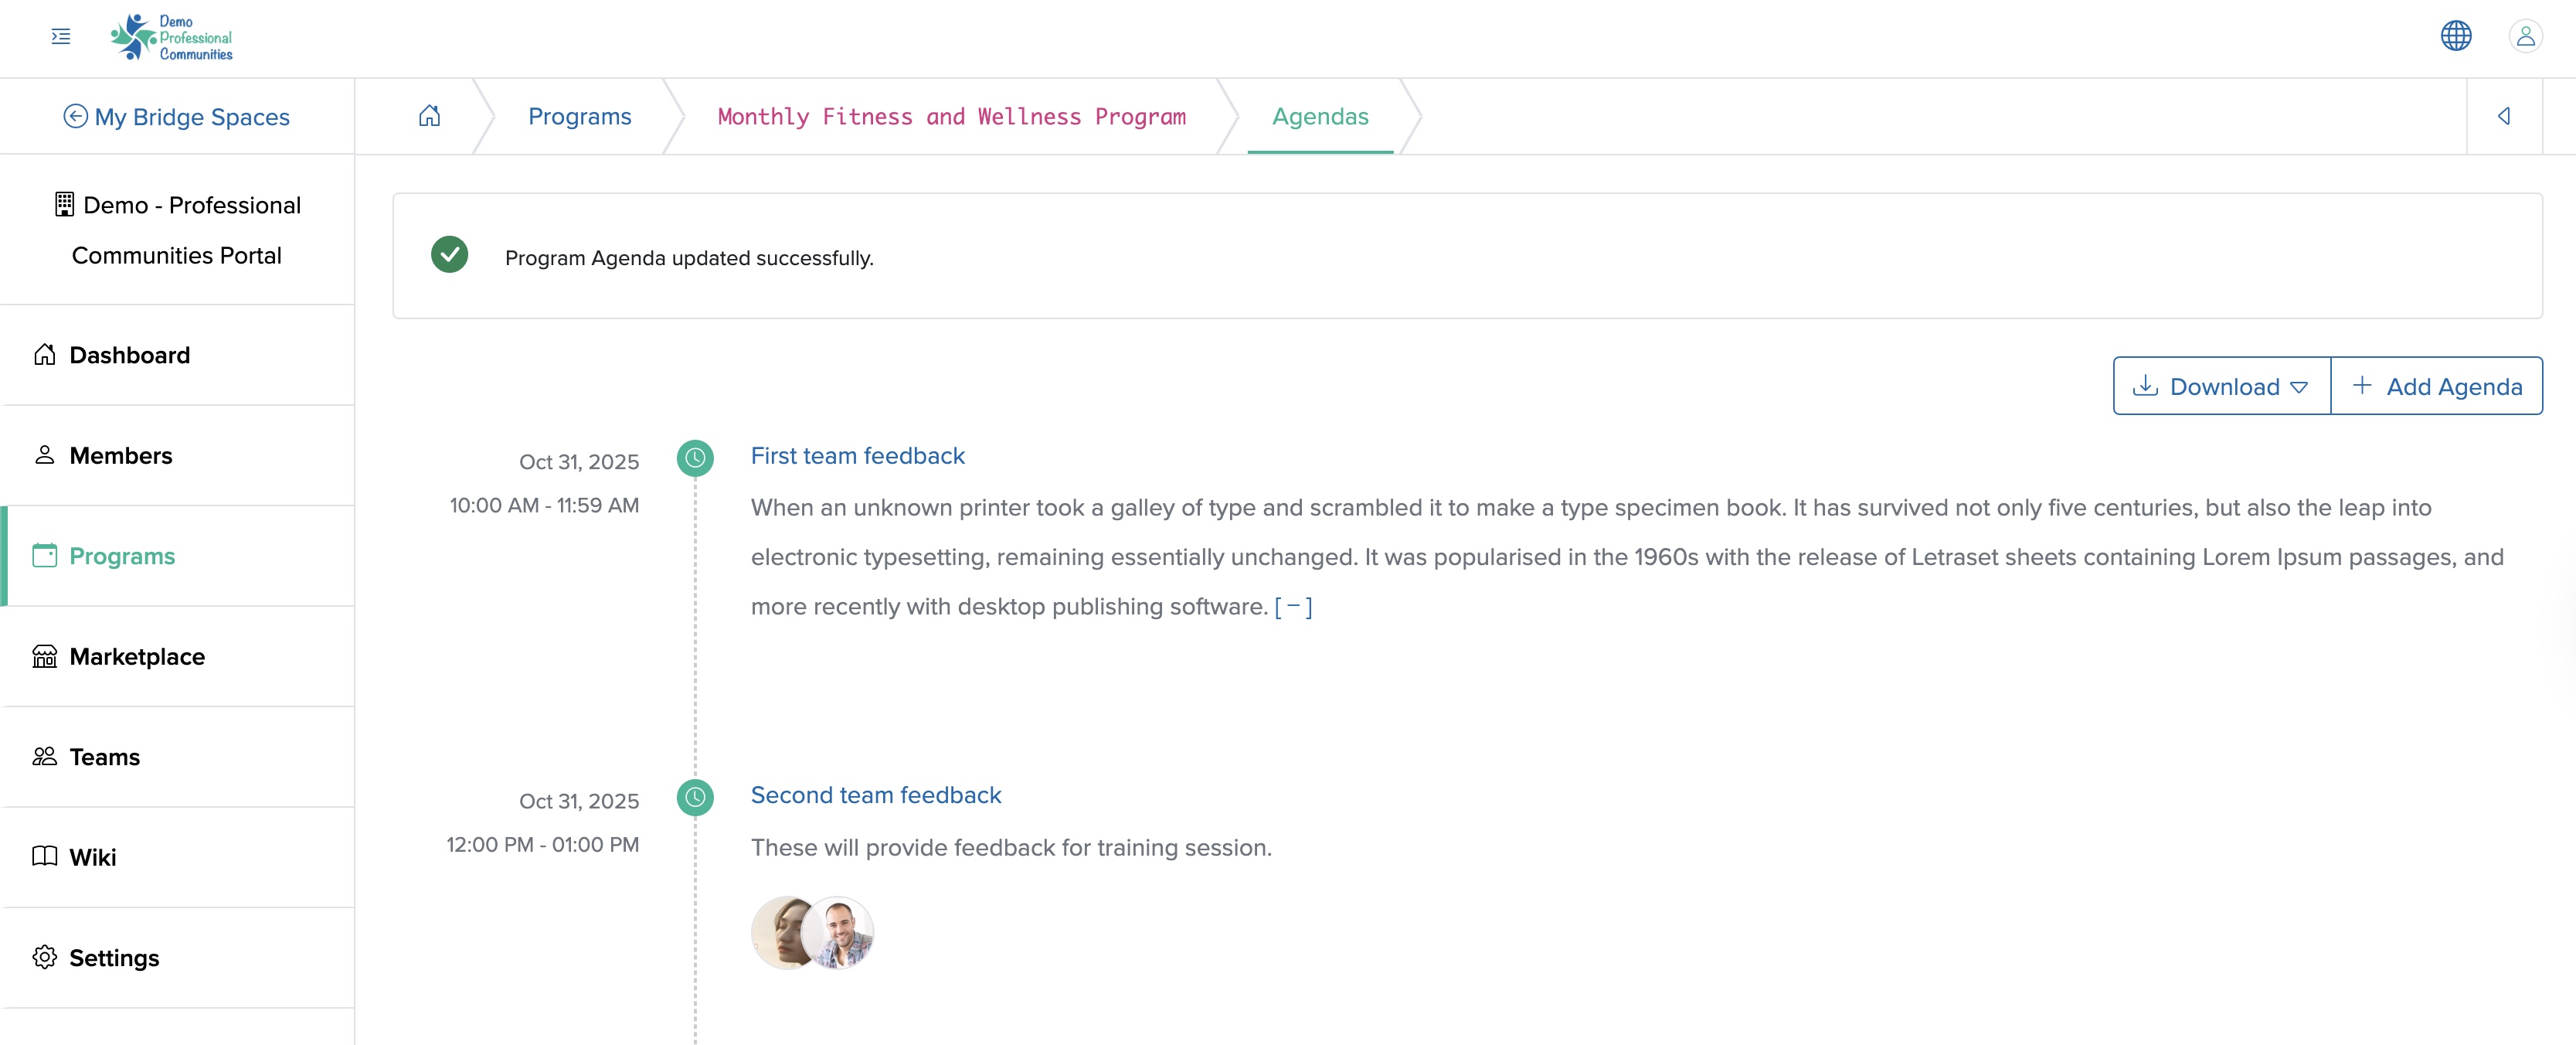Go back to My Bridge Spaces
This screenshot has height=1045, width=2576.
177,117
